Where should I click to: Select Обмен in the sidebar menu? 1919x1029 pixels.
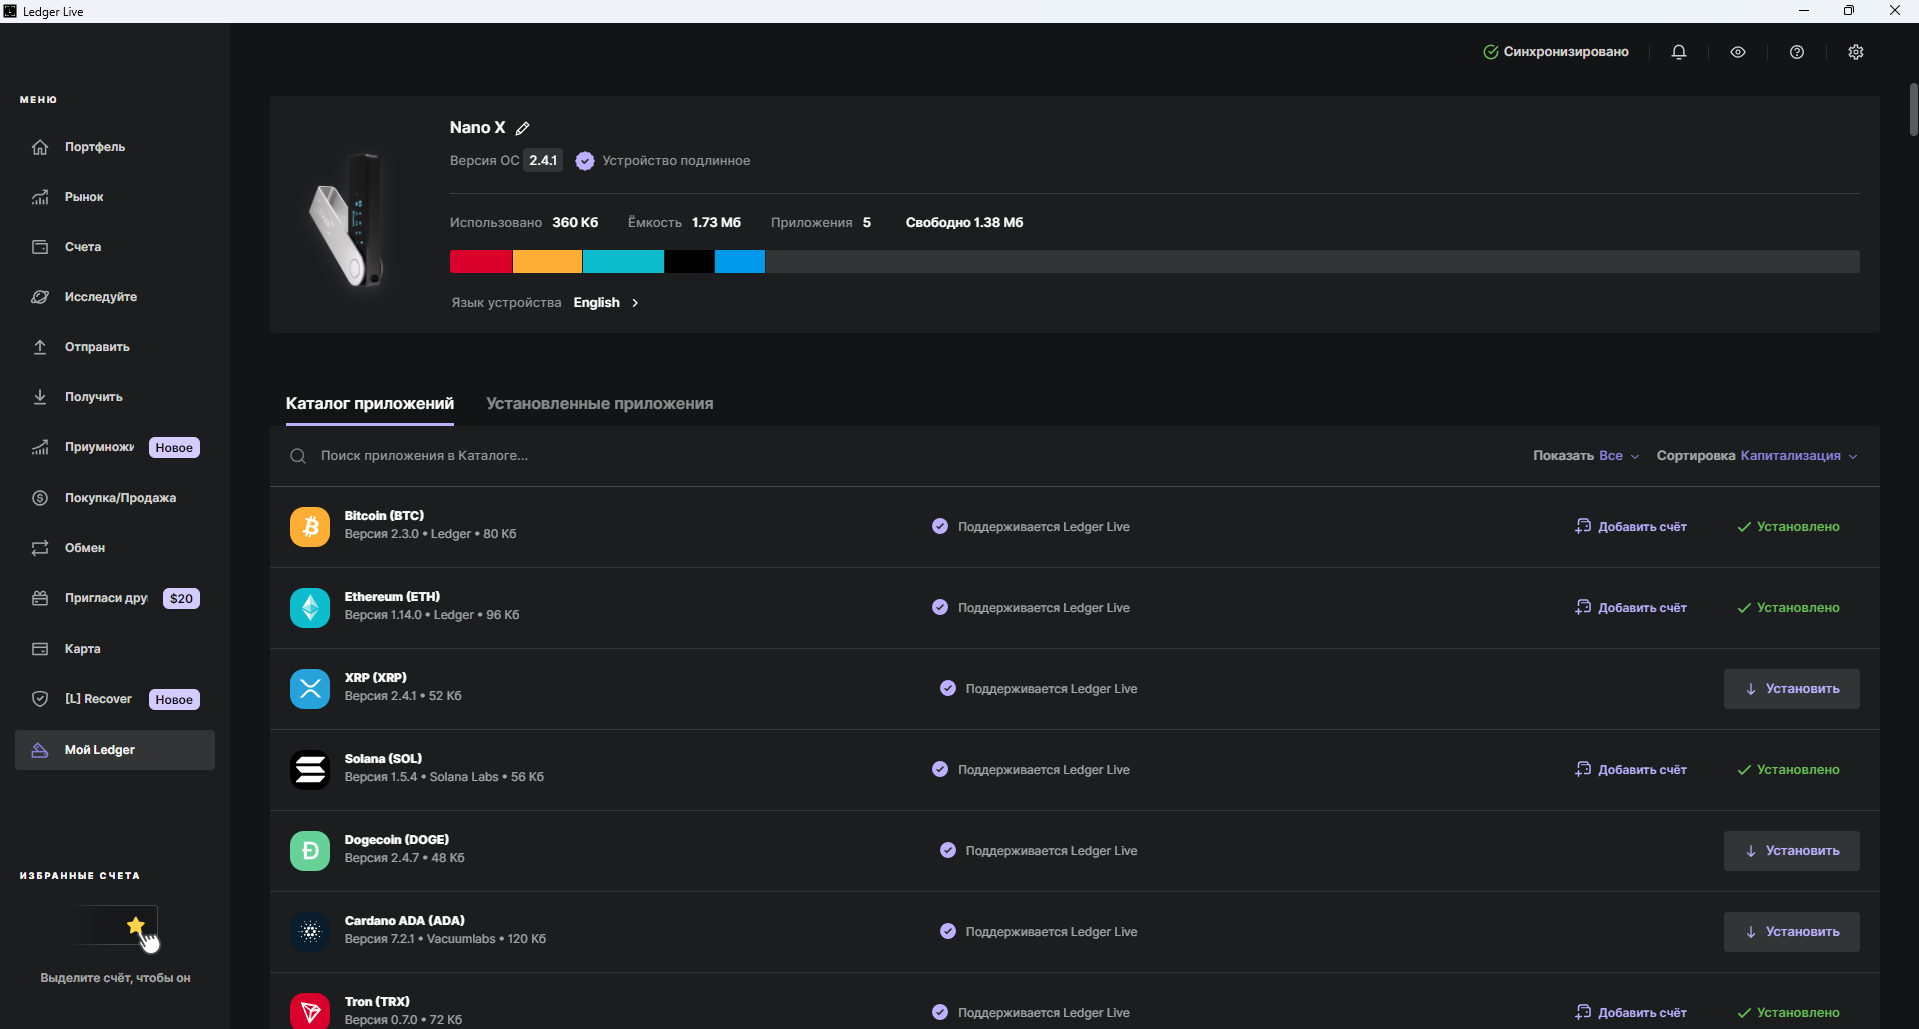115,548
